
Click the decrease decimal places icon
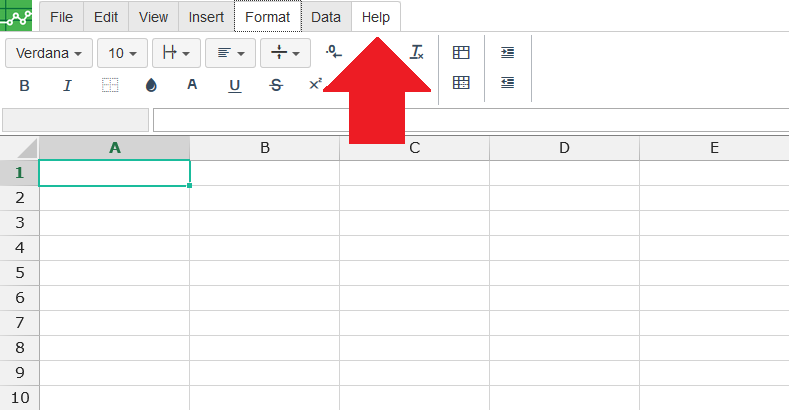pyautogui.click(x=334, y=52)
